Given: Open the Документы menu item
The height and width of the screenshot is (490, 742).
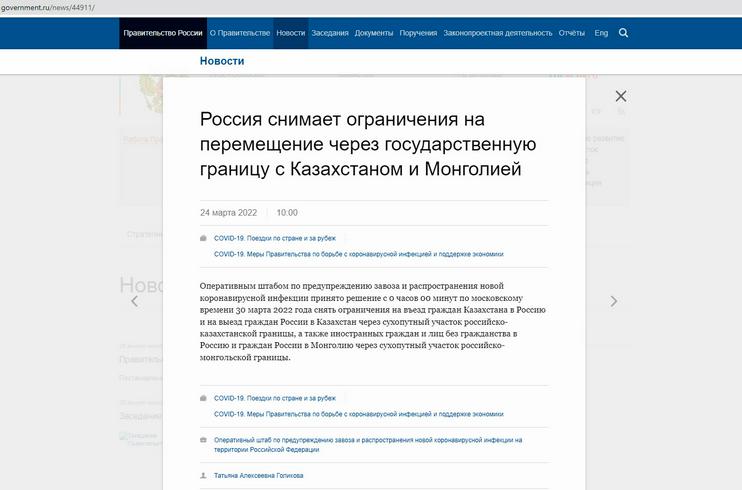Looking at the screenshot, I should click(x=374, y=33).
